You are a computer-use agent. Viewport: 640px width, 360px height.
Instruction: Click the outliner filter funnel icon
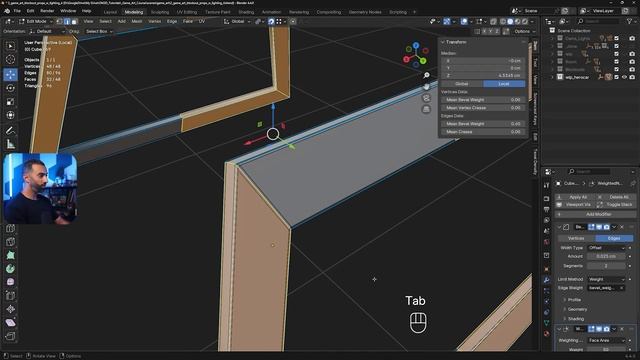629,21
